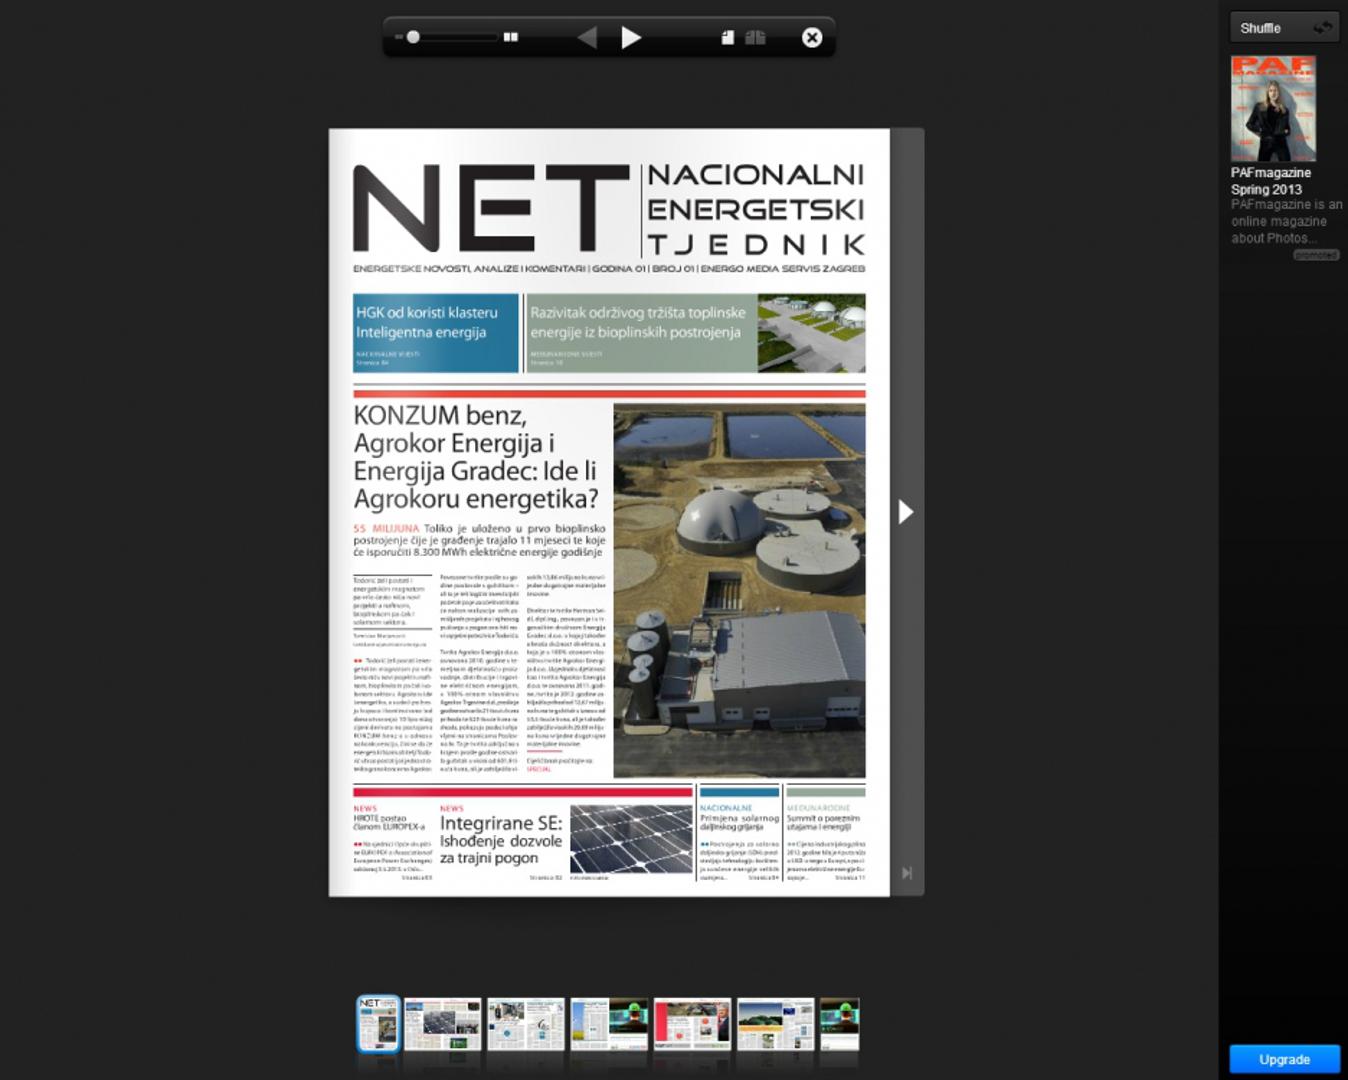1348x1080 pixels.
Task: Open the spread thumbnail with red page
Action: (692, 1023)
